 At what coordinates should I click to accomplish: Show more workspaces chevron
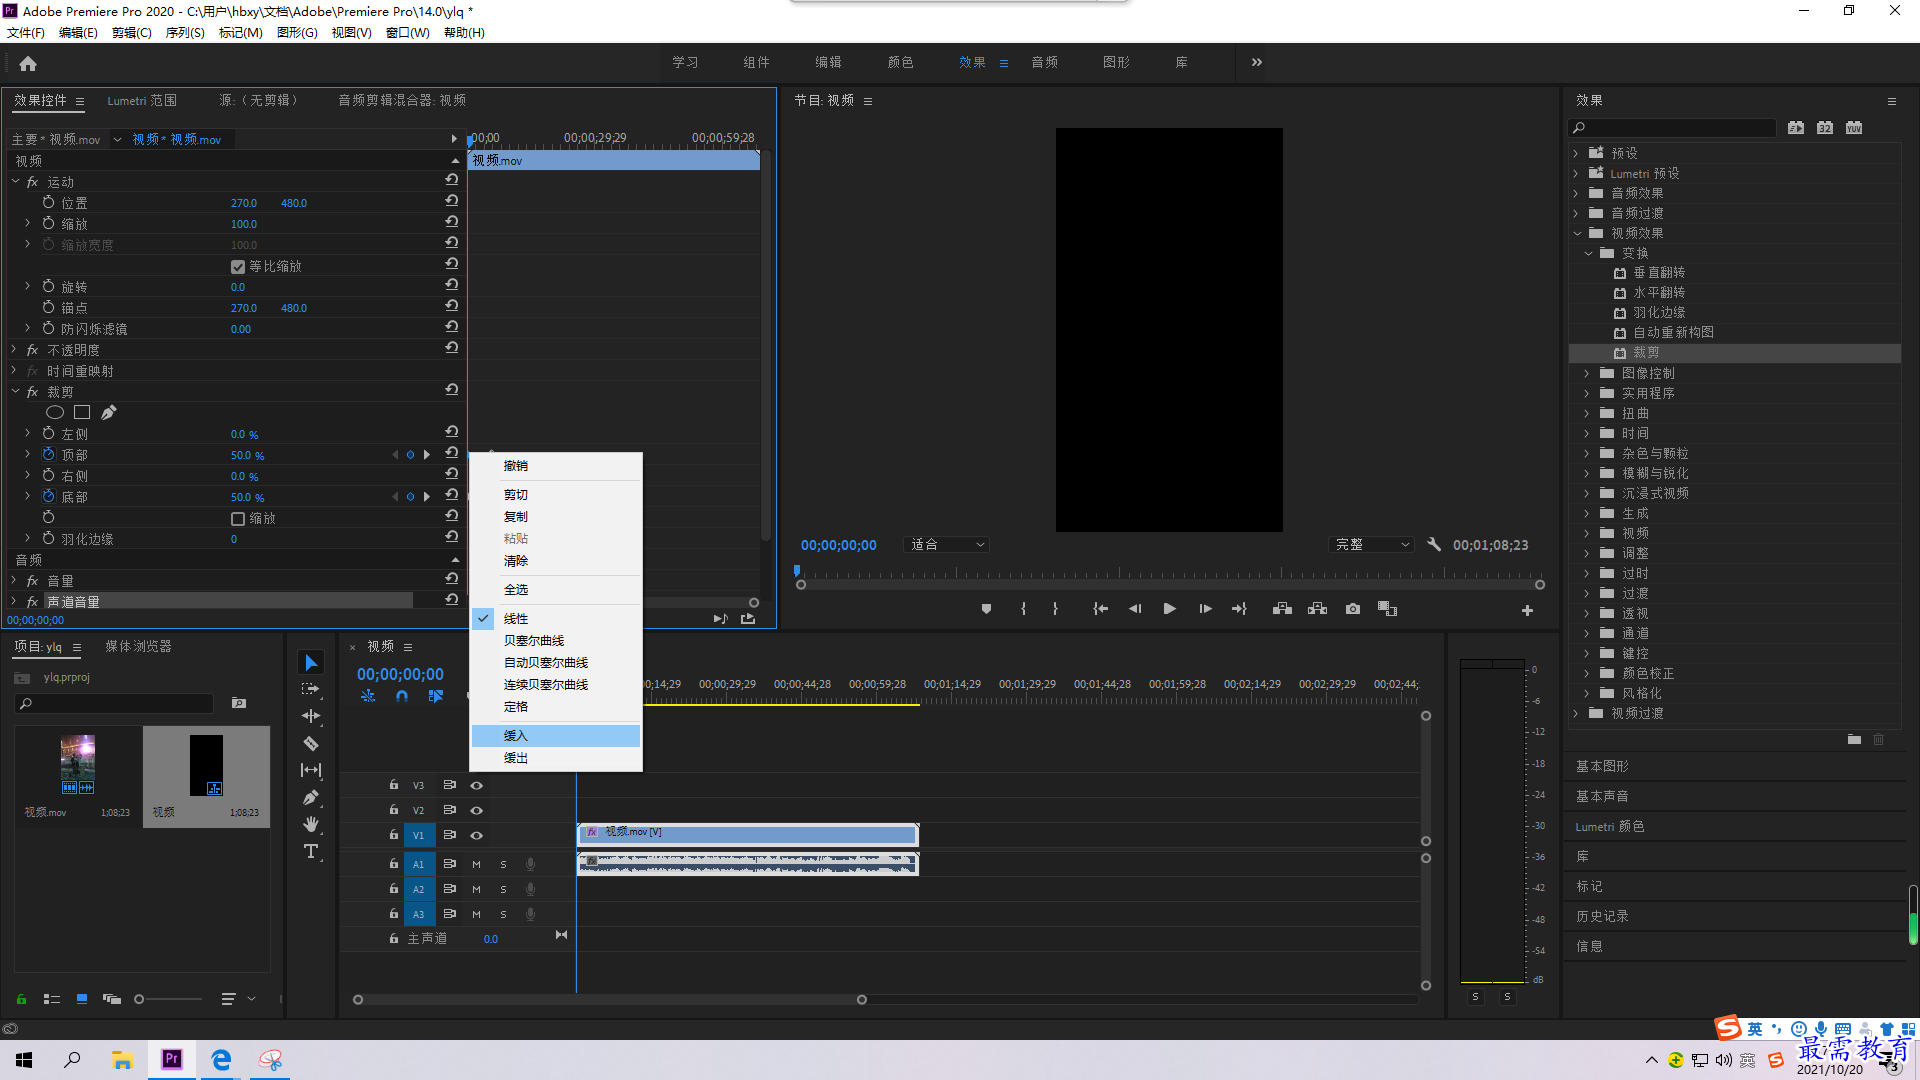[1257, 62]
